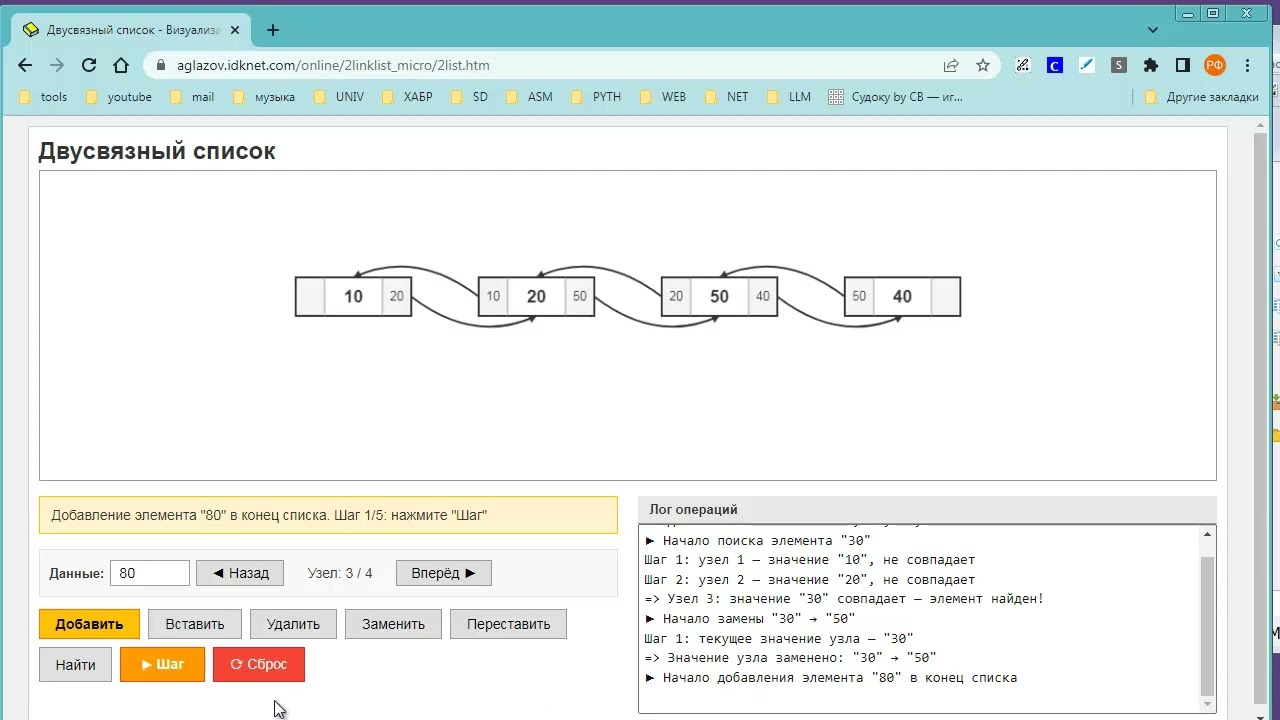Click the yellow status message about element 80
This screenshot has width=1280, height=720.
click(x=328, y=515)
